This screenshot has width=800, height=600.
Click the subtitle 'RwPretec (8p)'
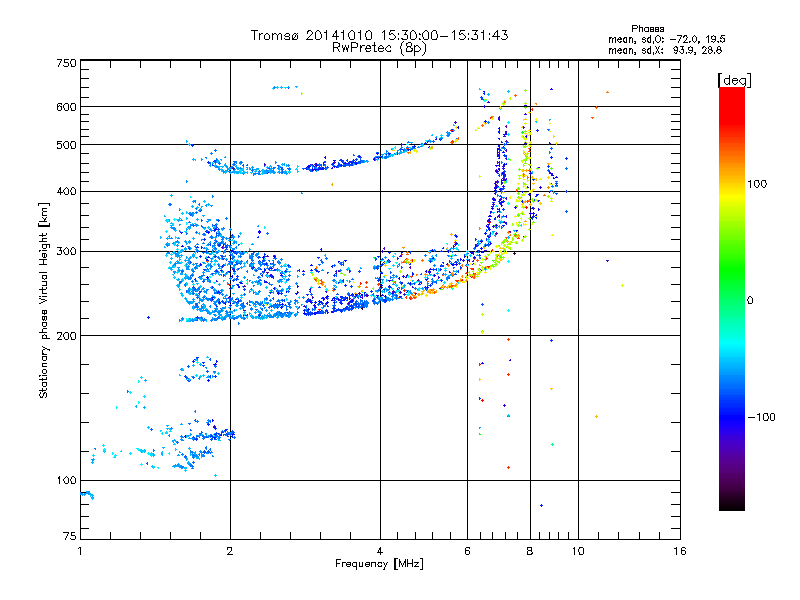[379, 48]
